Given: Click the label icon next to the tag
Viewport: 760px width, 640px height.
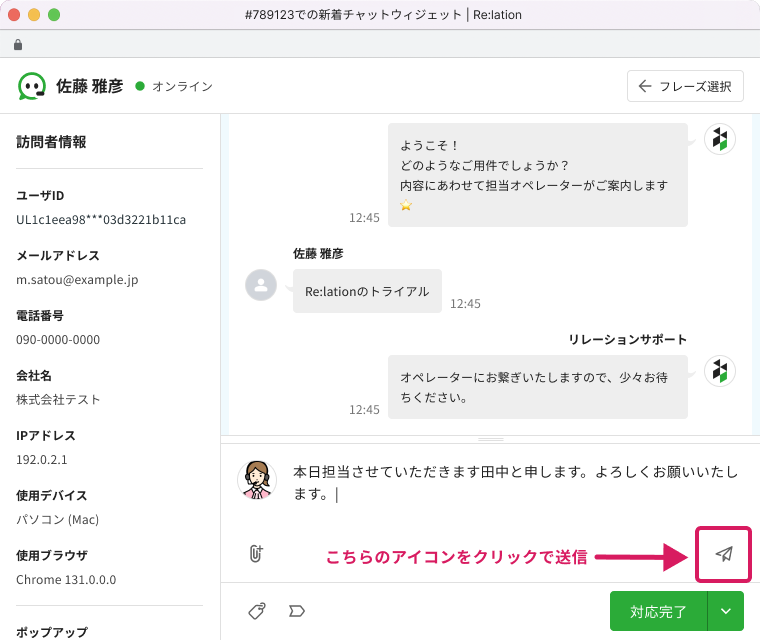Looking at the screenshot, I should click(296, 610).
